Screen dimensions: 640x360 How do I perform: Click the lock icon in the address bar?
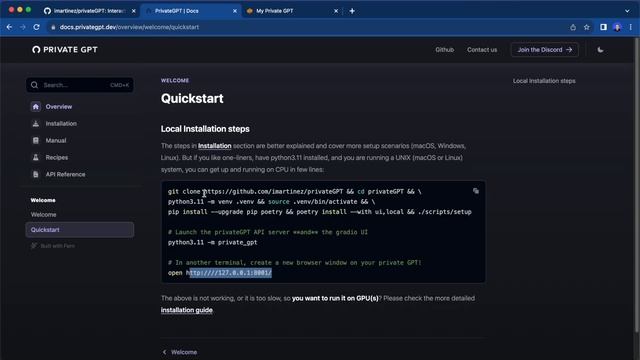tap(53, 27)
